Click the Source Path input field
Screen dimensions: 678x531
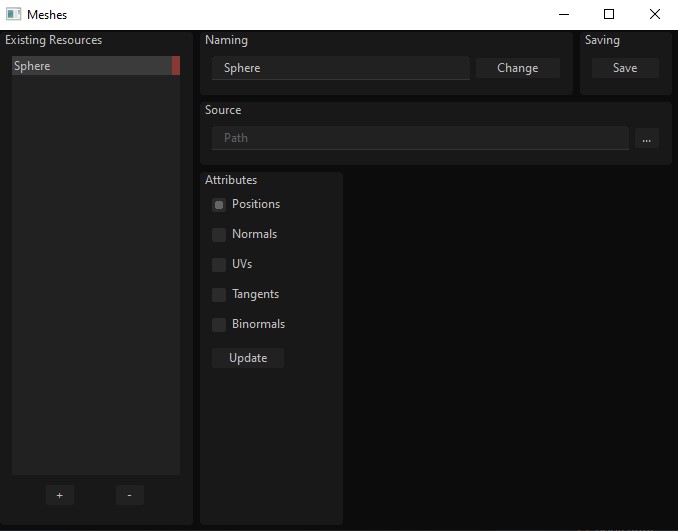[420, 138]
